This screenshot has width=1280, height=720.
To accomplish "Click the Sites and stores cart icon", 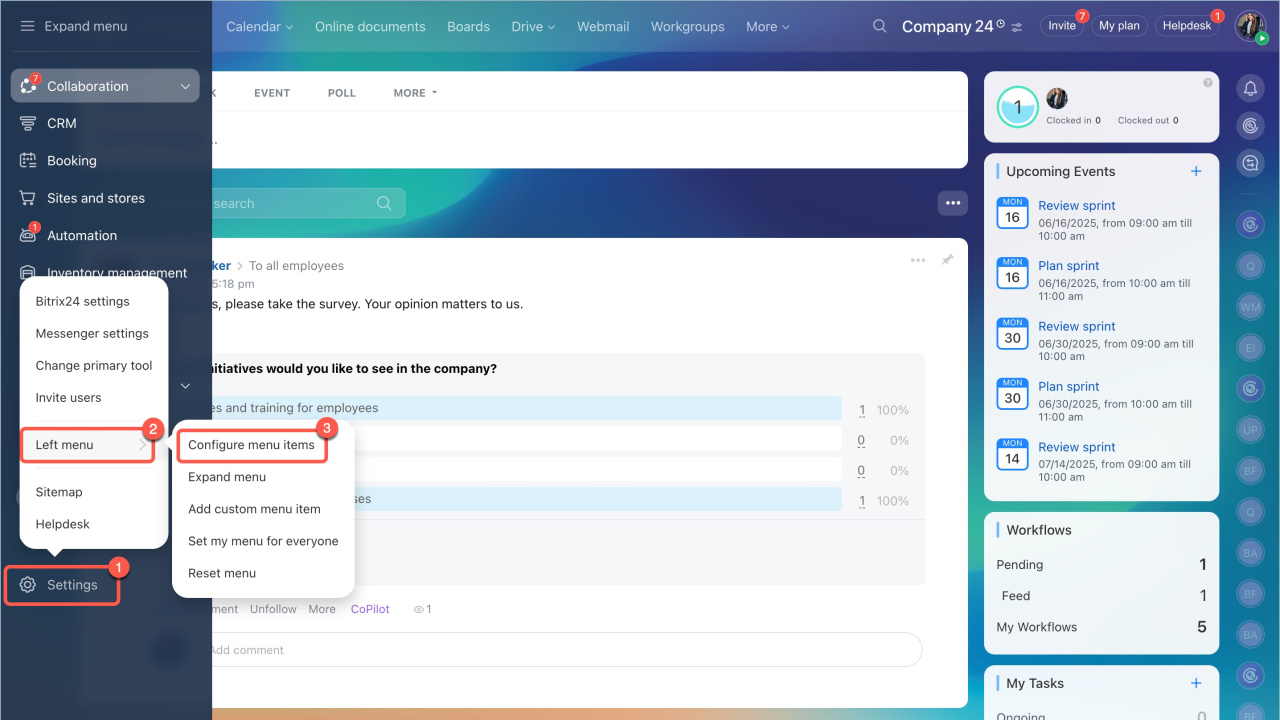I will pyautogui.click(x=28, y=198).
